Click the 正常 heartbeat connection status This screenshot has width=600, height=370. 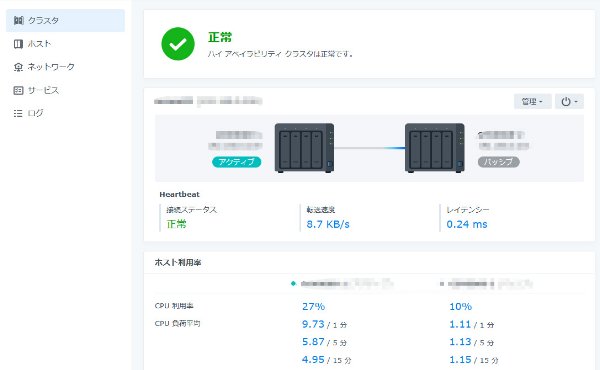pyautogui.click(x=176, y=224)
